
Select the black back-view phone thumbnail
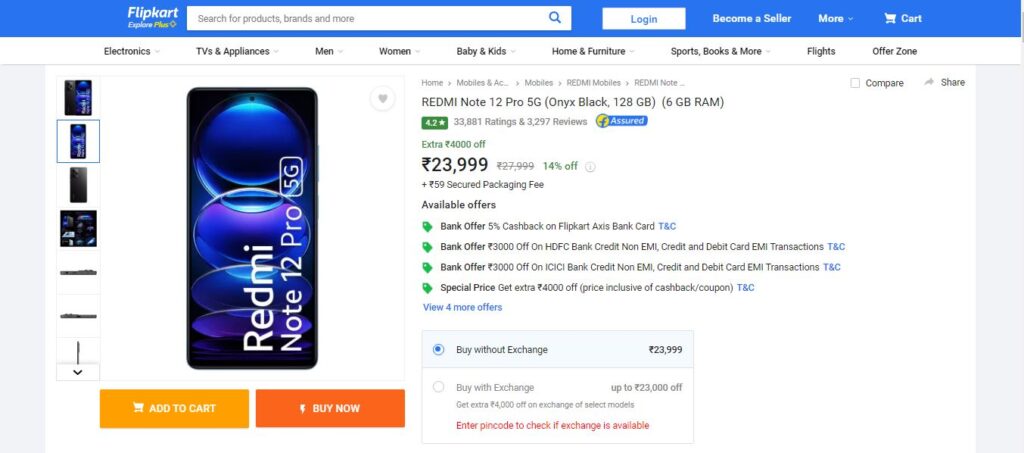78,185
